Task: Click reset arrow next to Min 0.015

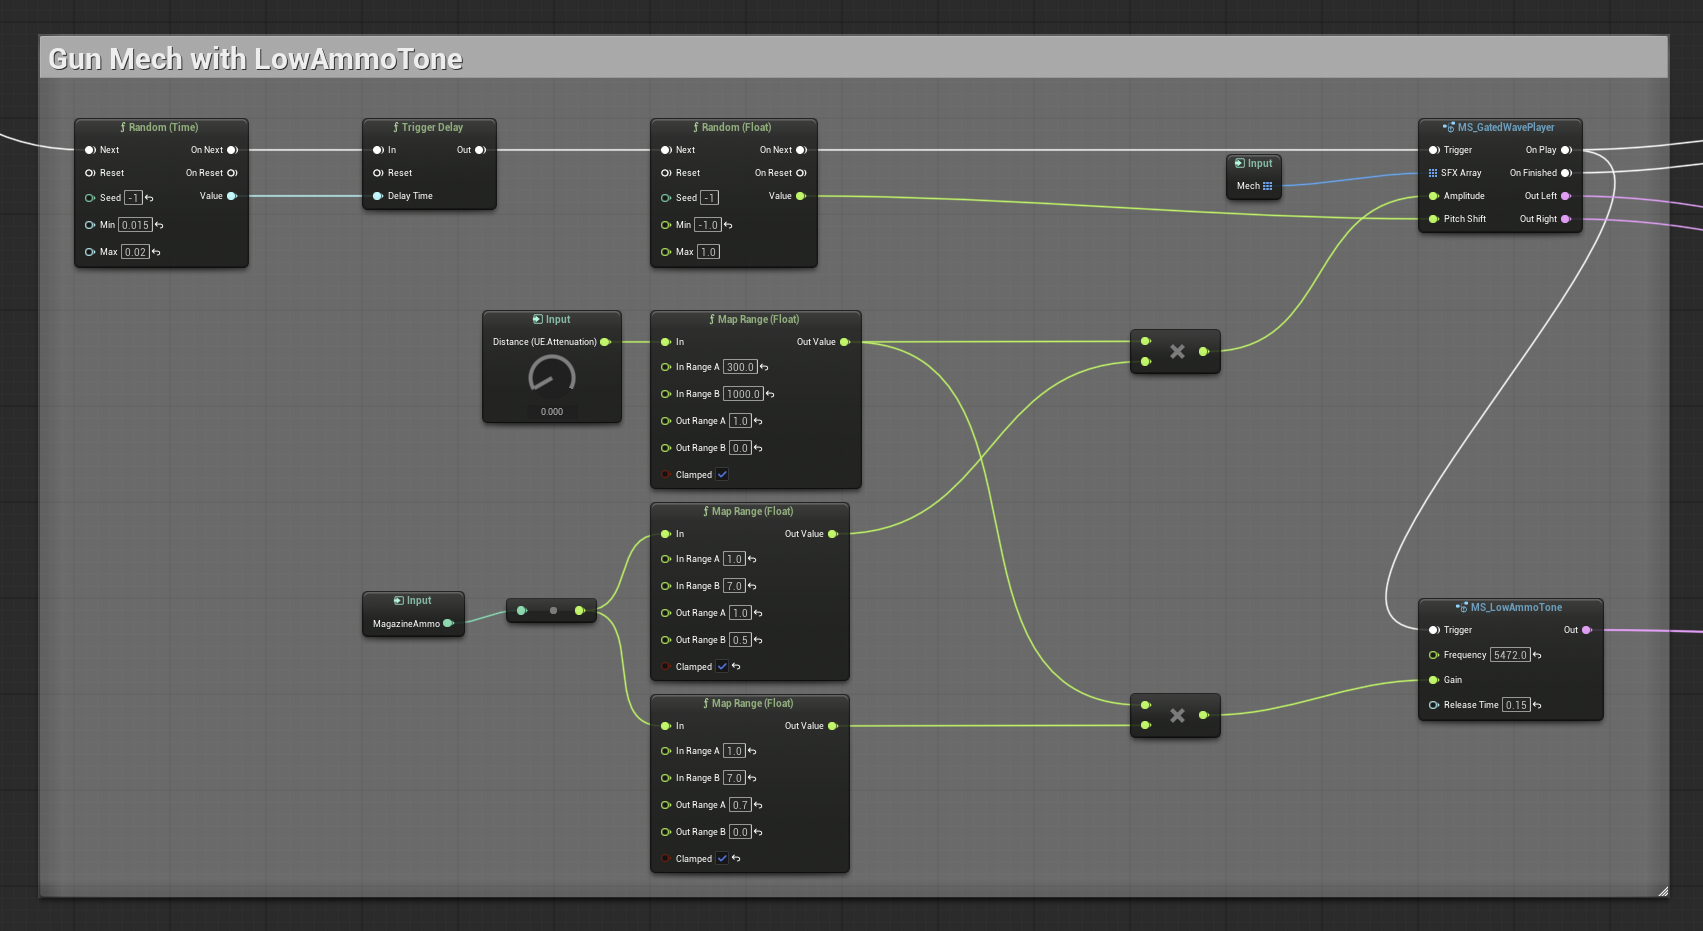Action: click(159, 225)
